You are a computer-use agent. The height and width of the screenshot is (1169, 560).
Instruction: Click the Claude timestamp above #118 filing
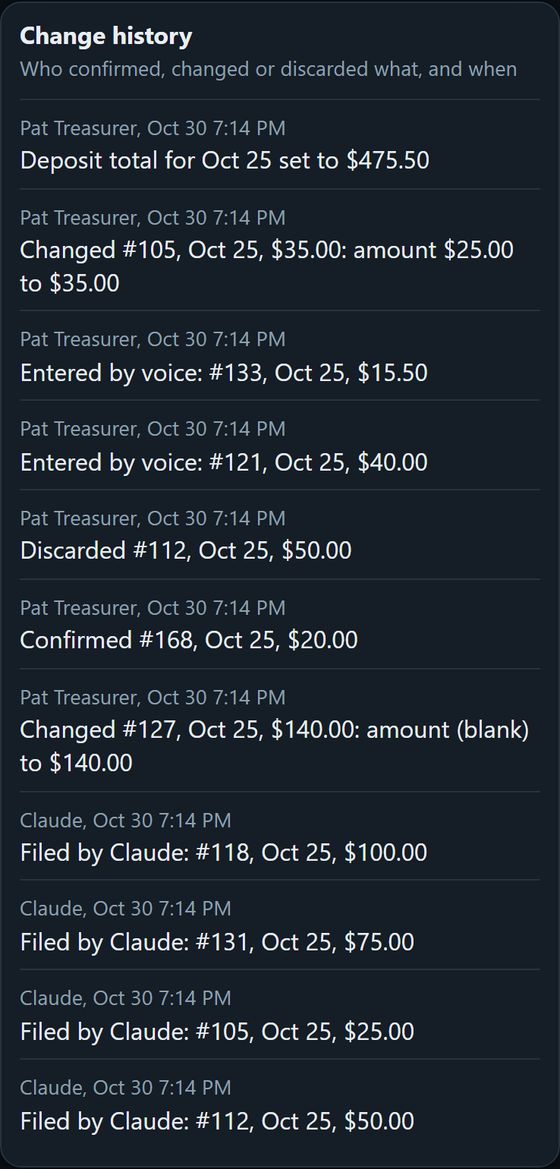126,820
